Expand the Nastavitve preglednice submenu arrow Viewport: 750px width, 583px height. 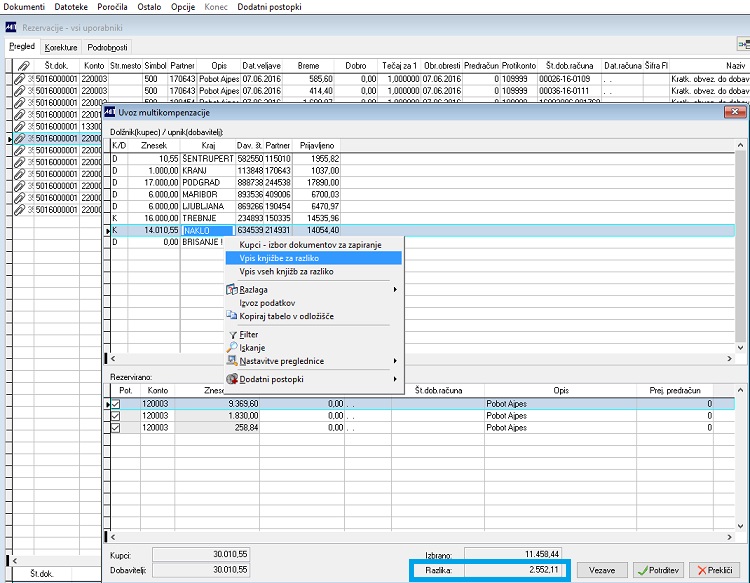(x=395, y=361)
